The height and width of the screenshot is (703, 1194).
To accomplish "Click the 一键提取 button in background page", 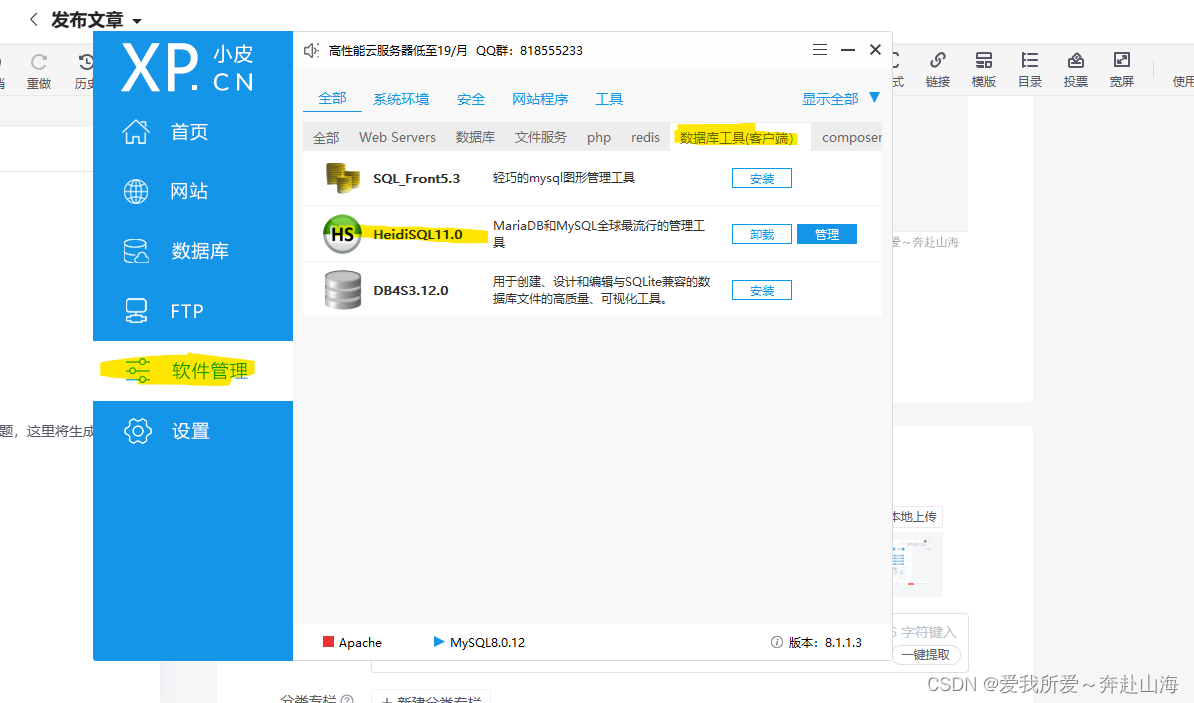I will pos(926,654).
